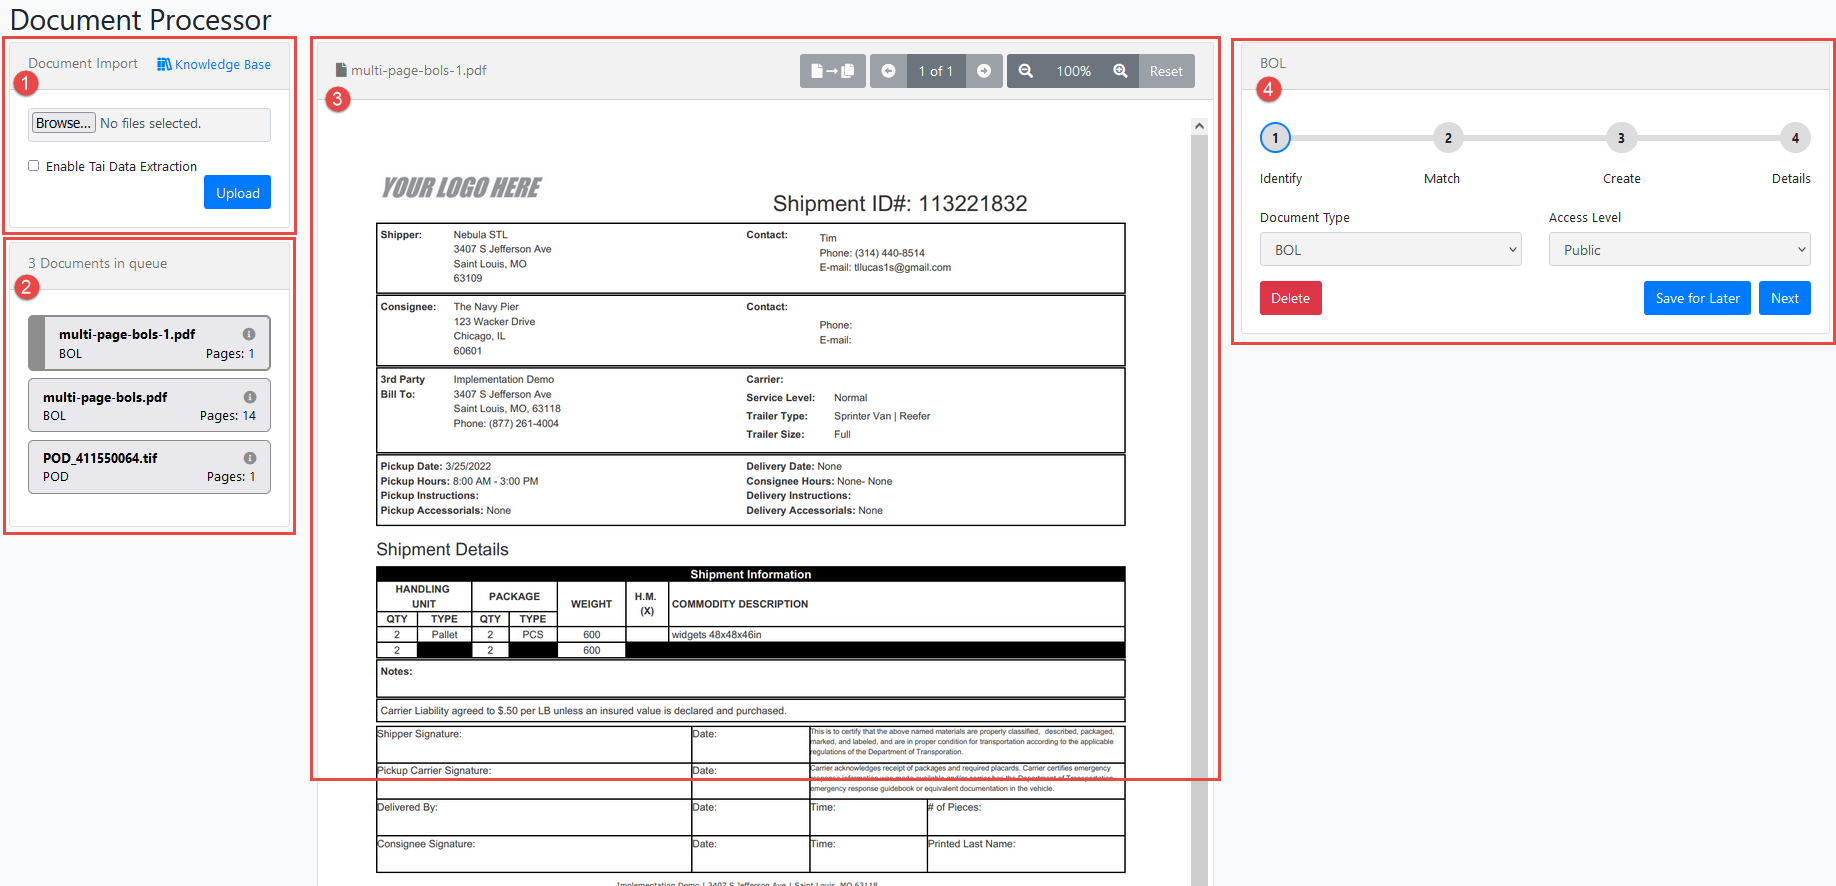Zoom out with the magnifier minus icon
The width and height of the screenshot is (1836, 886).
click(1026, 71)
